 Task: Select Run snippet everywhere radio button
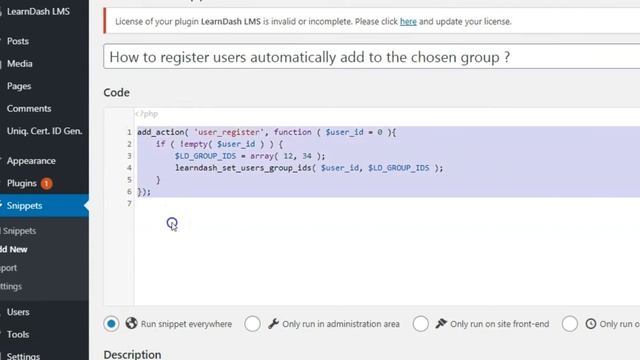point(111,324)
